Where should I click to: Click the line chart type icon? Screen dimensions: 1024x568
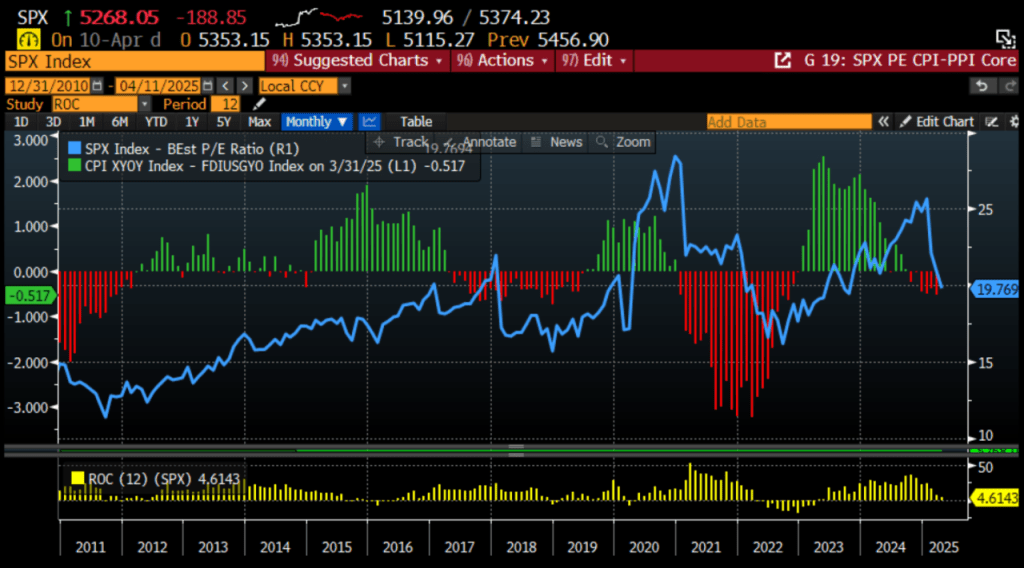pos(370,122)
